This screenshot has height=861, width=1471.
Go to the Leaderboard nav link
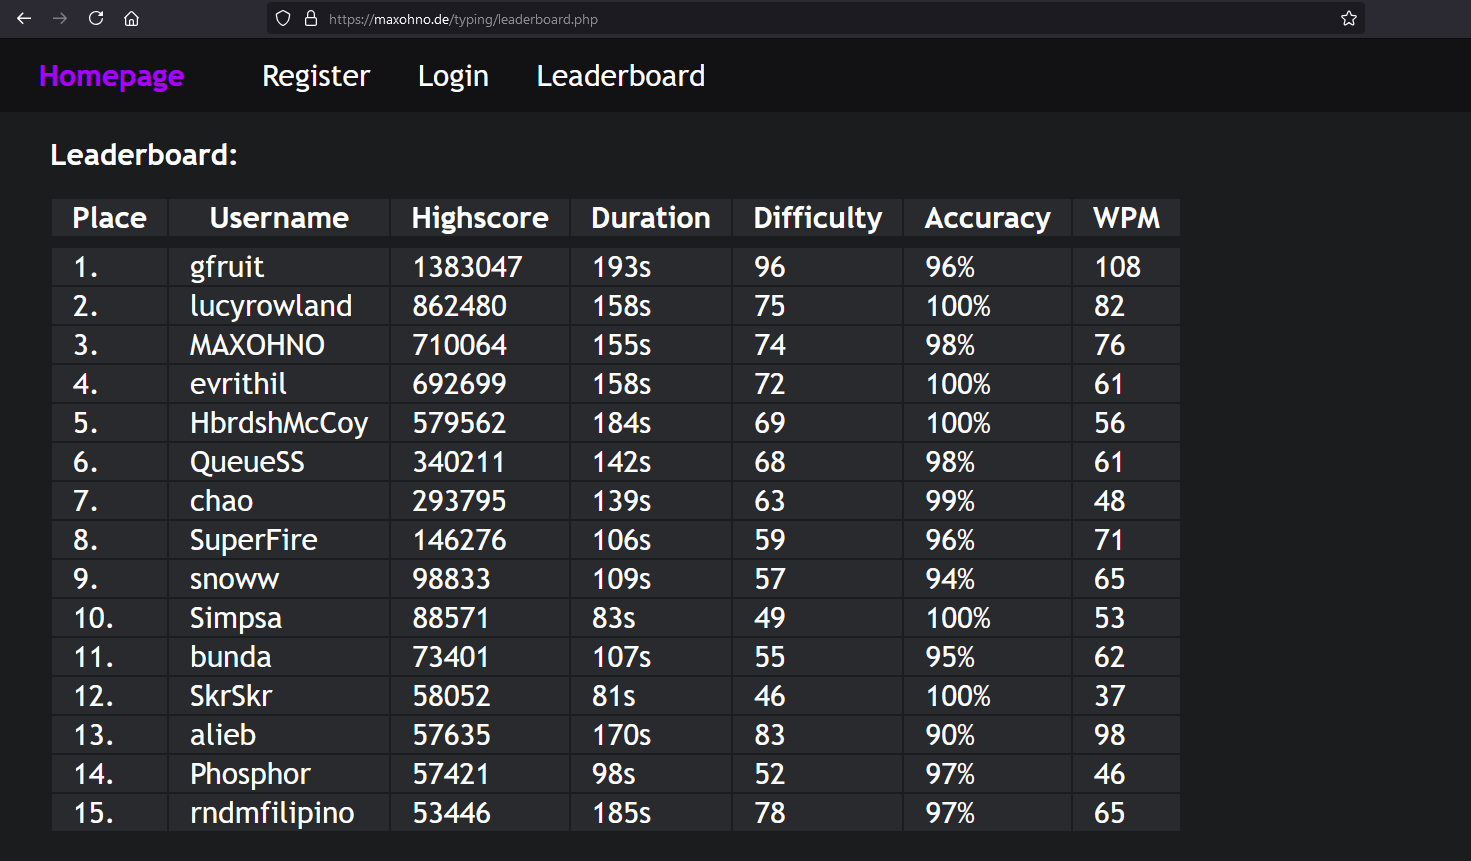click(x=620, y=76)
